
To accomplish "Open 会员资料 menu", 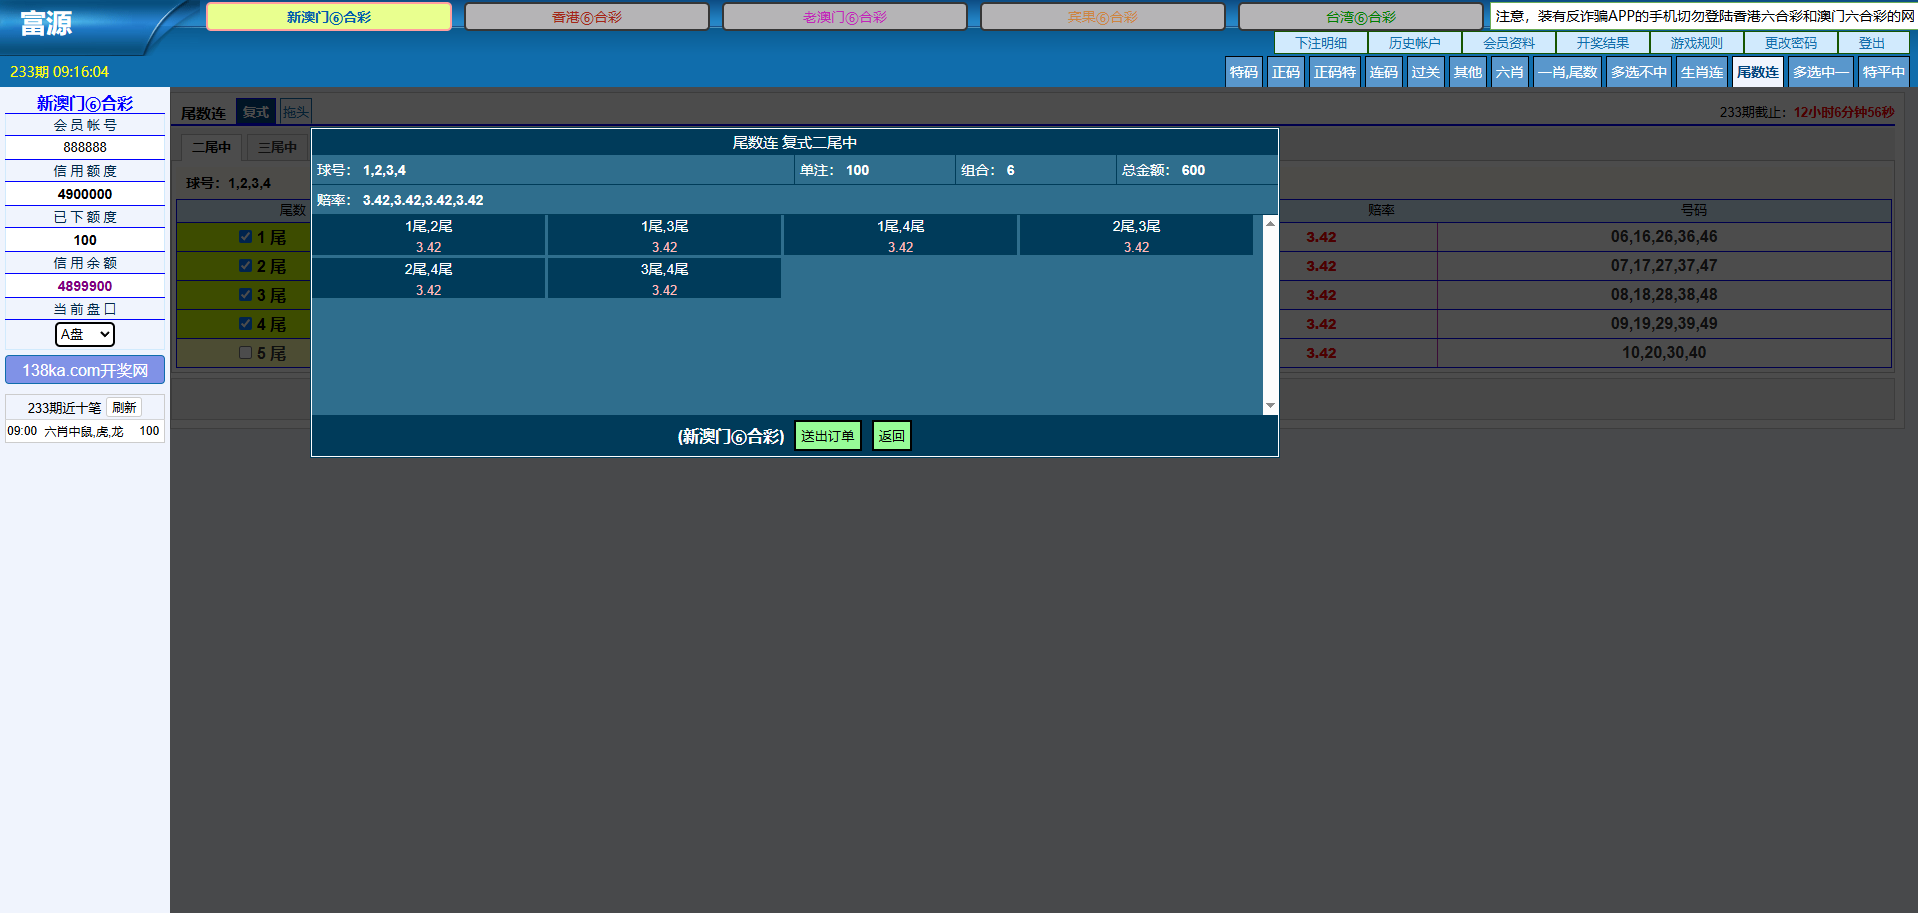I will 1509,43.
